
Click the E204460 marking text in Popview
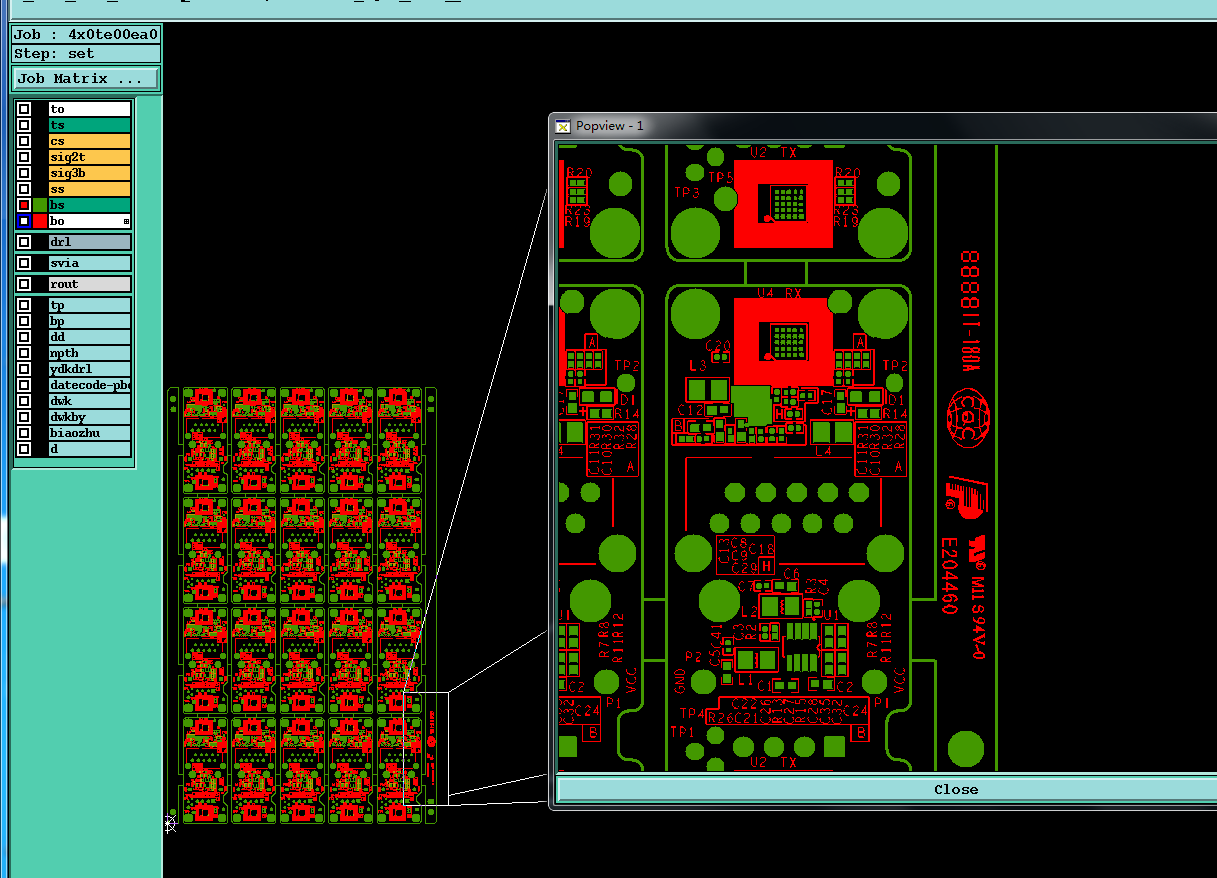(x=949, y=576)
